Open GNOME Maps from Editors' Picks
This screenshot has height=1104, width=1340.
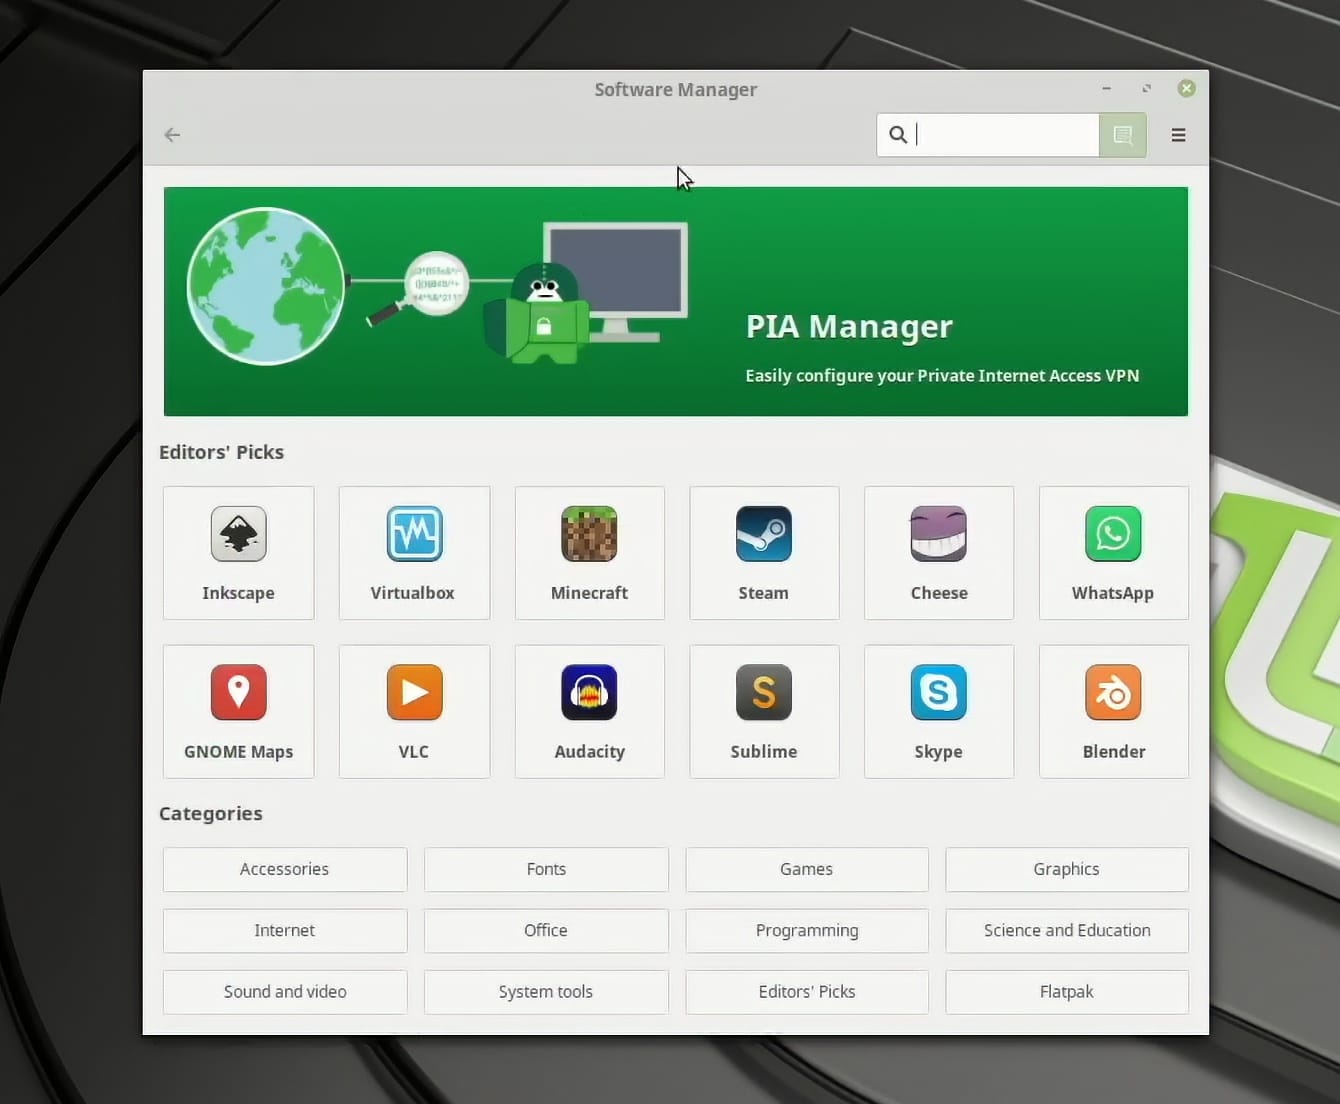tap(238, 711)
